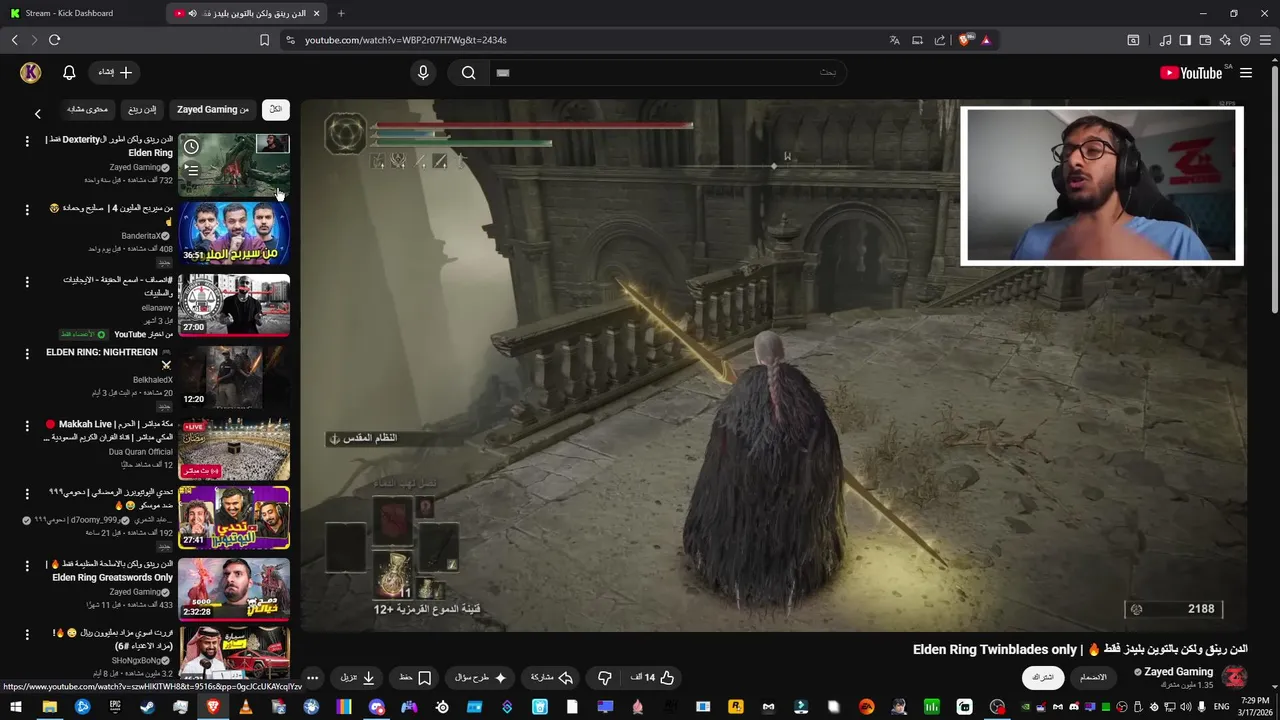
Task: Click the youtube.com address bar URL
Action: pos(406,40)
